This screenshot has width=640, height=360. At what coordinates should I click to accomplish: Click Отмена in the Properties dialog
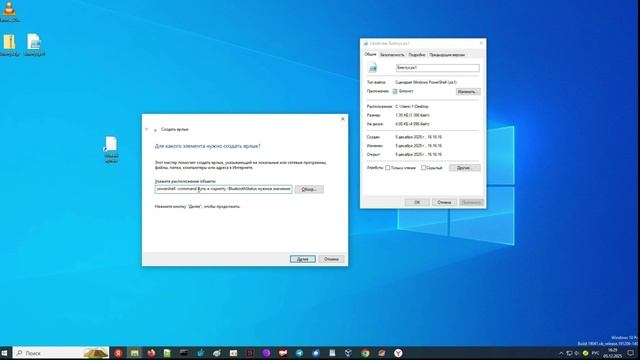[444, 202]
